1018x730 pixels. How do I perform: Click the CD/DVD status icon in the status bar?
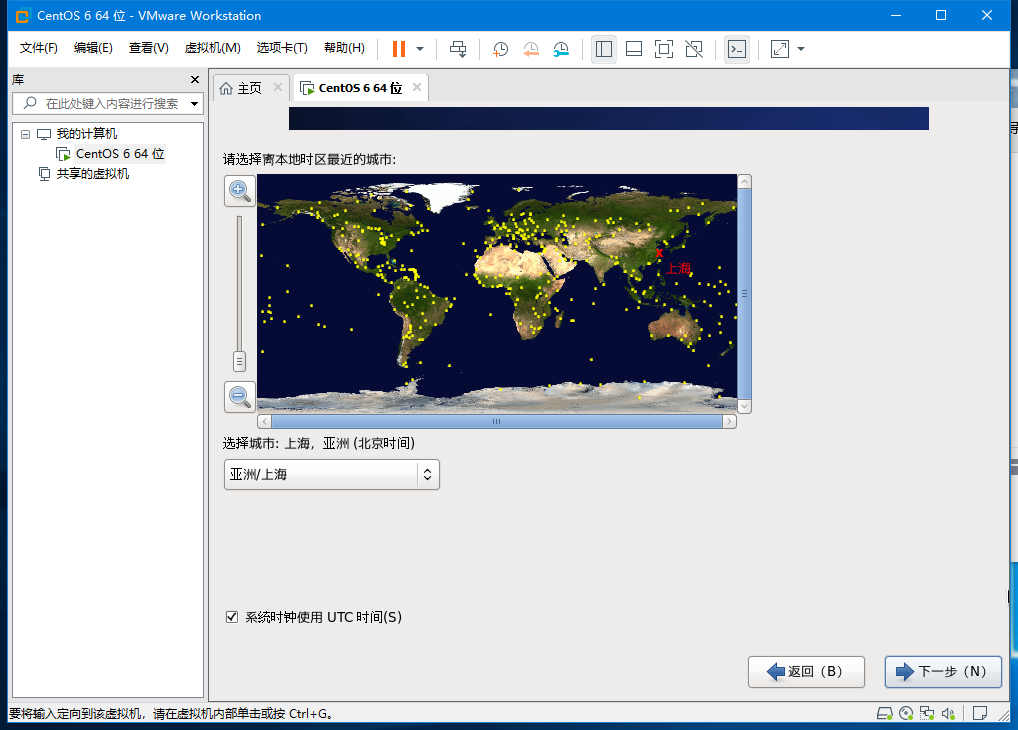(x=905, y=712)
